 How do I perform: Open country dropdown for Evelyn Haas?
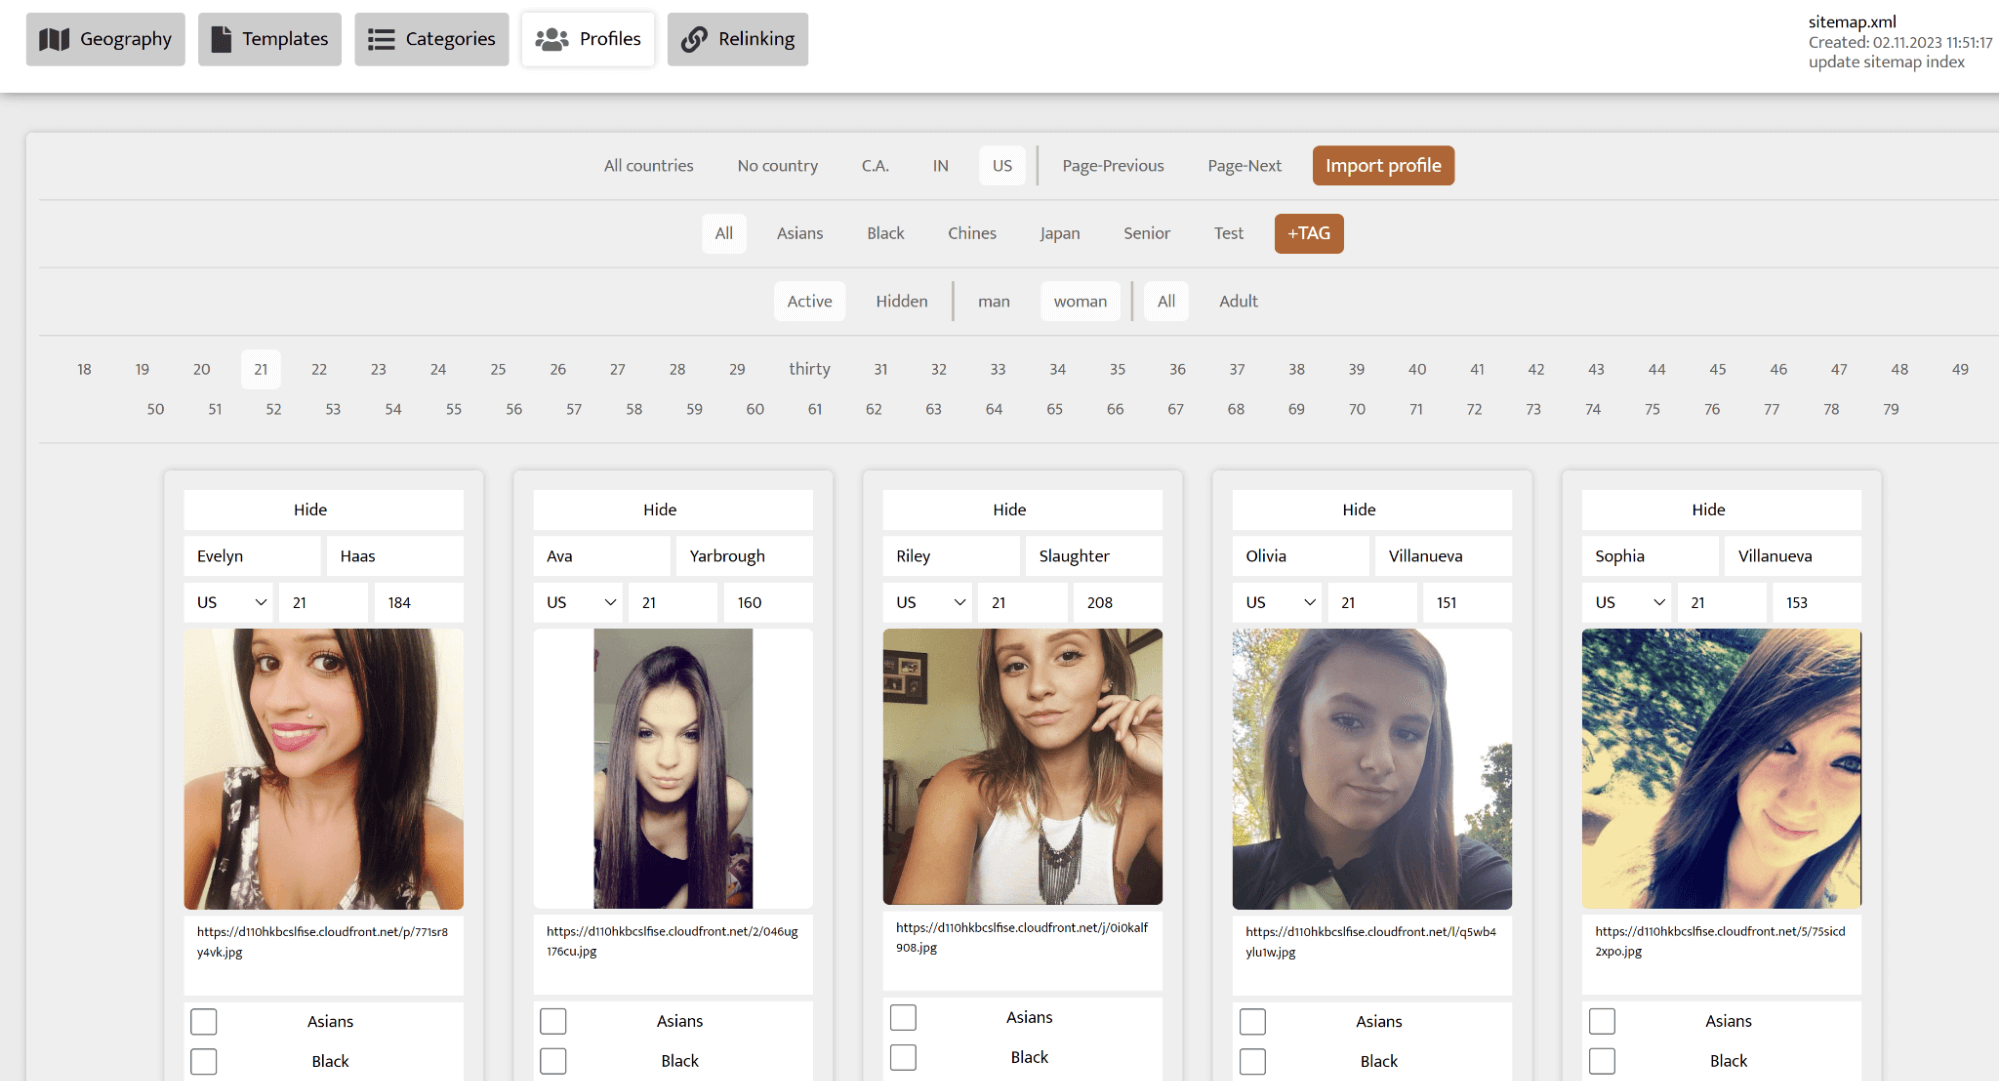230,603
